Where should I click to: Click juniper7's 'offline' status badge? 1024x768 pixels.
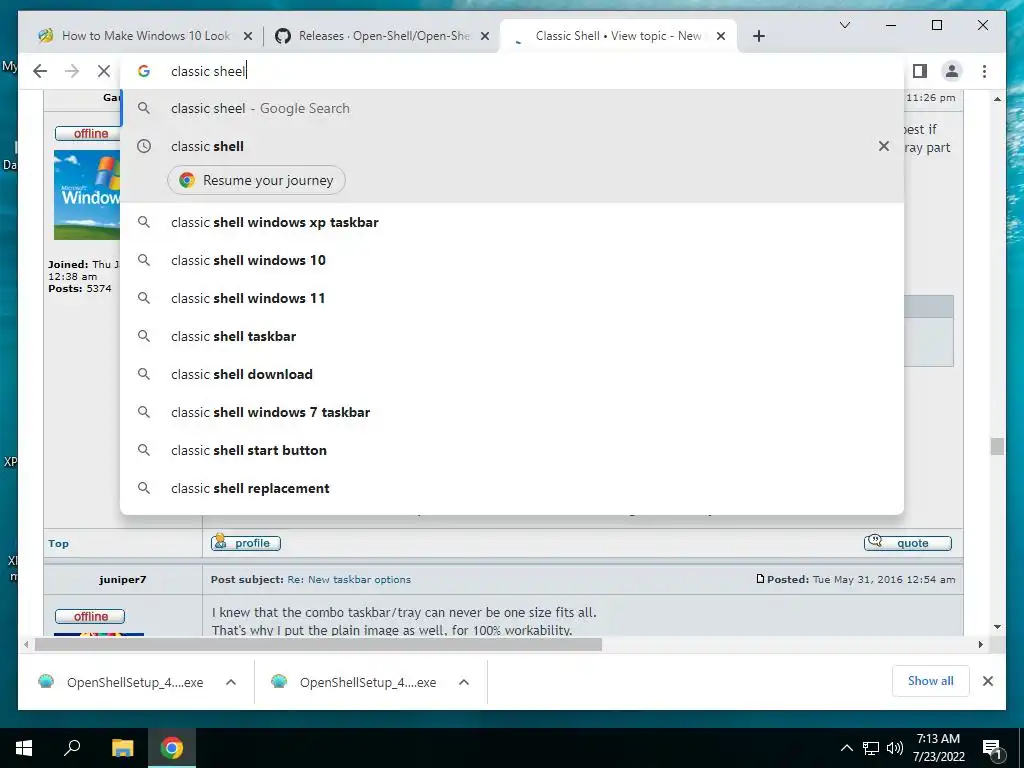(90, 616)
